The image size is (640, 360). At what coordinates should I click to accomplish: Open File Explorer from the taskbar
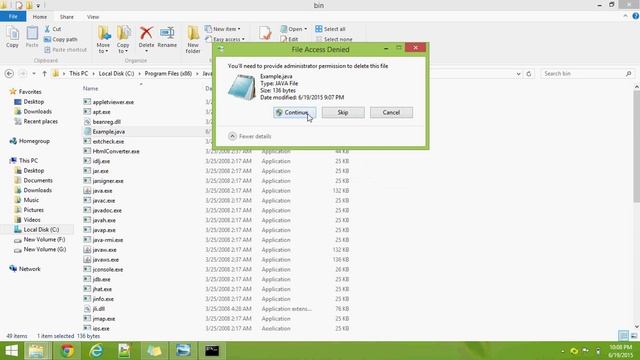36,351
